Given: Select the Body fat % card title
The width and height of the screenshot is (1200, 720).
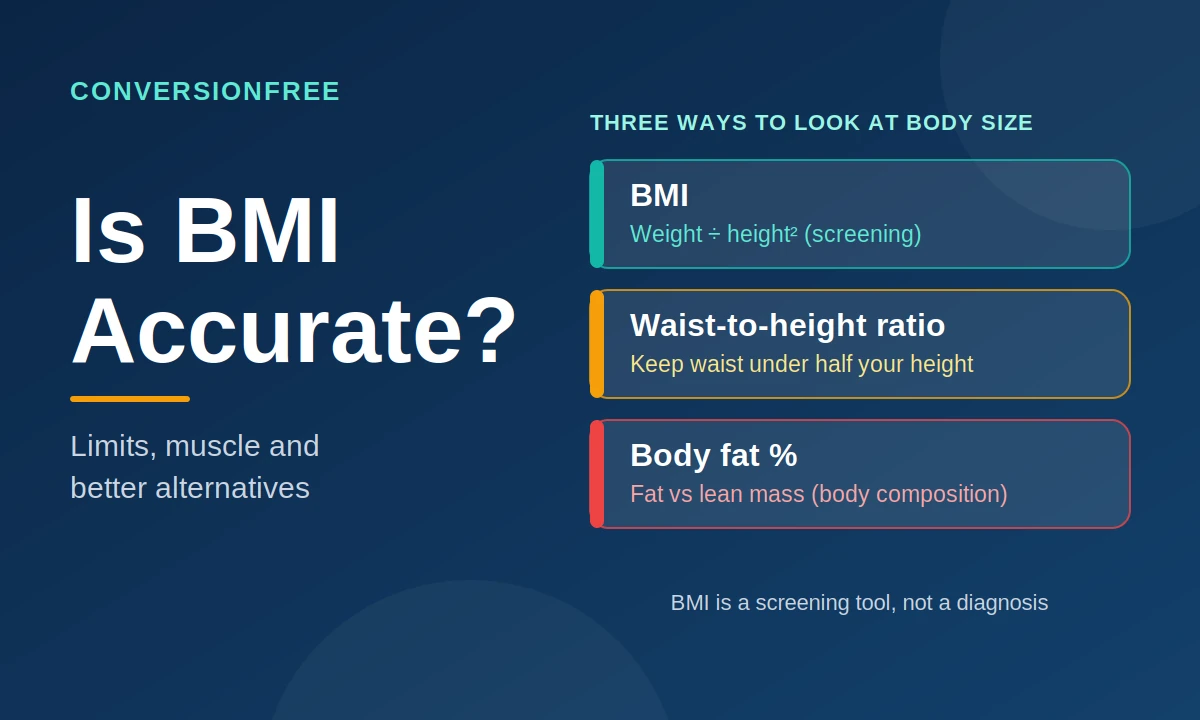Looking at the screenshot, I should coord(713,455).
